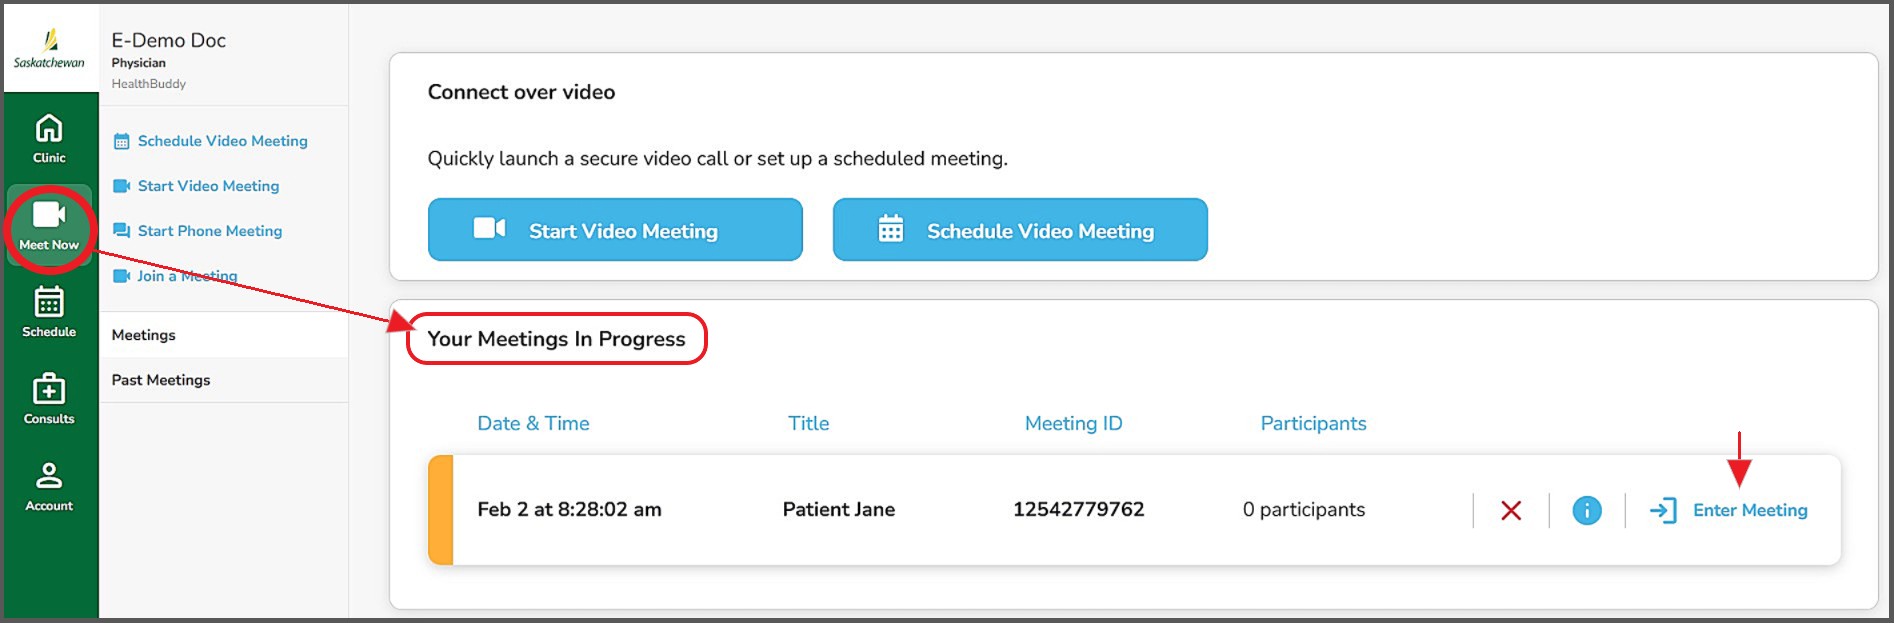1894x623 pixels.
Task: Select the Meet Now camera icon
Action: pyautogui.click(x=49, y=216)
